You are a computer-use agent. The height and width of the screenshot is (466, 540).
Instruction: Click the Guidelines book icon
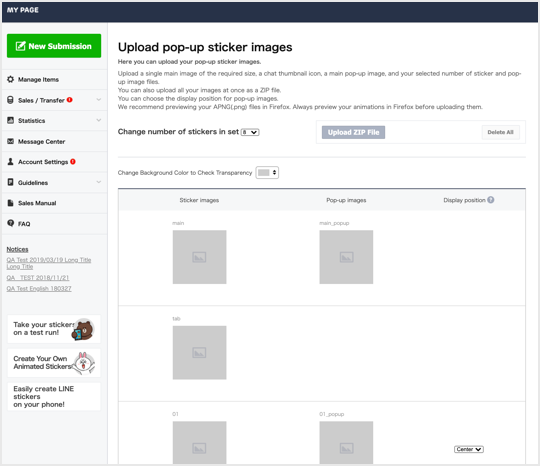click(10, 182)
